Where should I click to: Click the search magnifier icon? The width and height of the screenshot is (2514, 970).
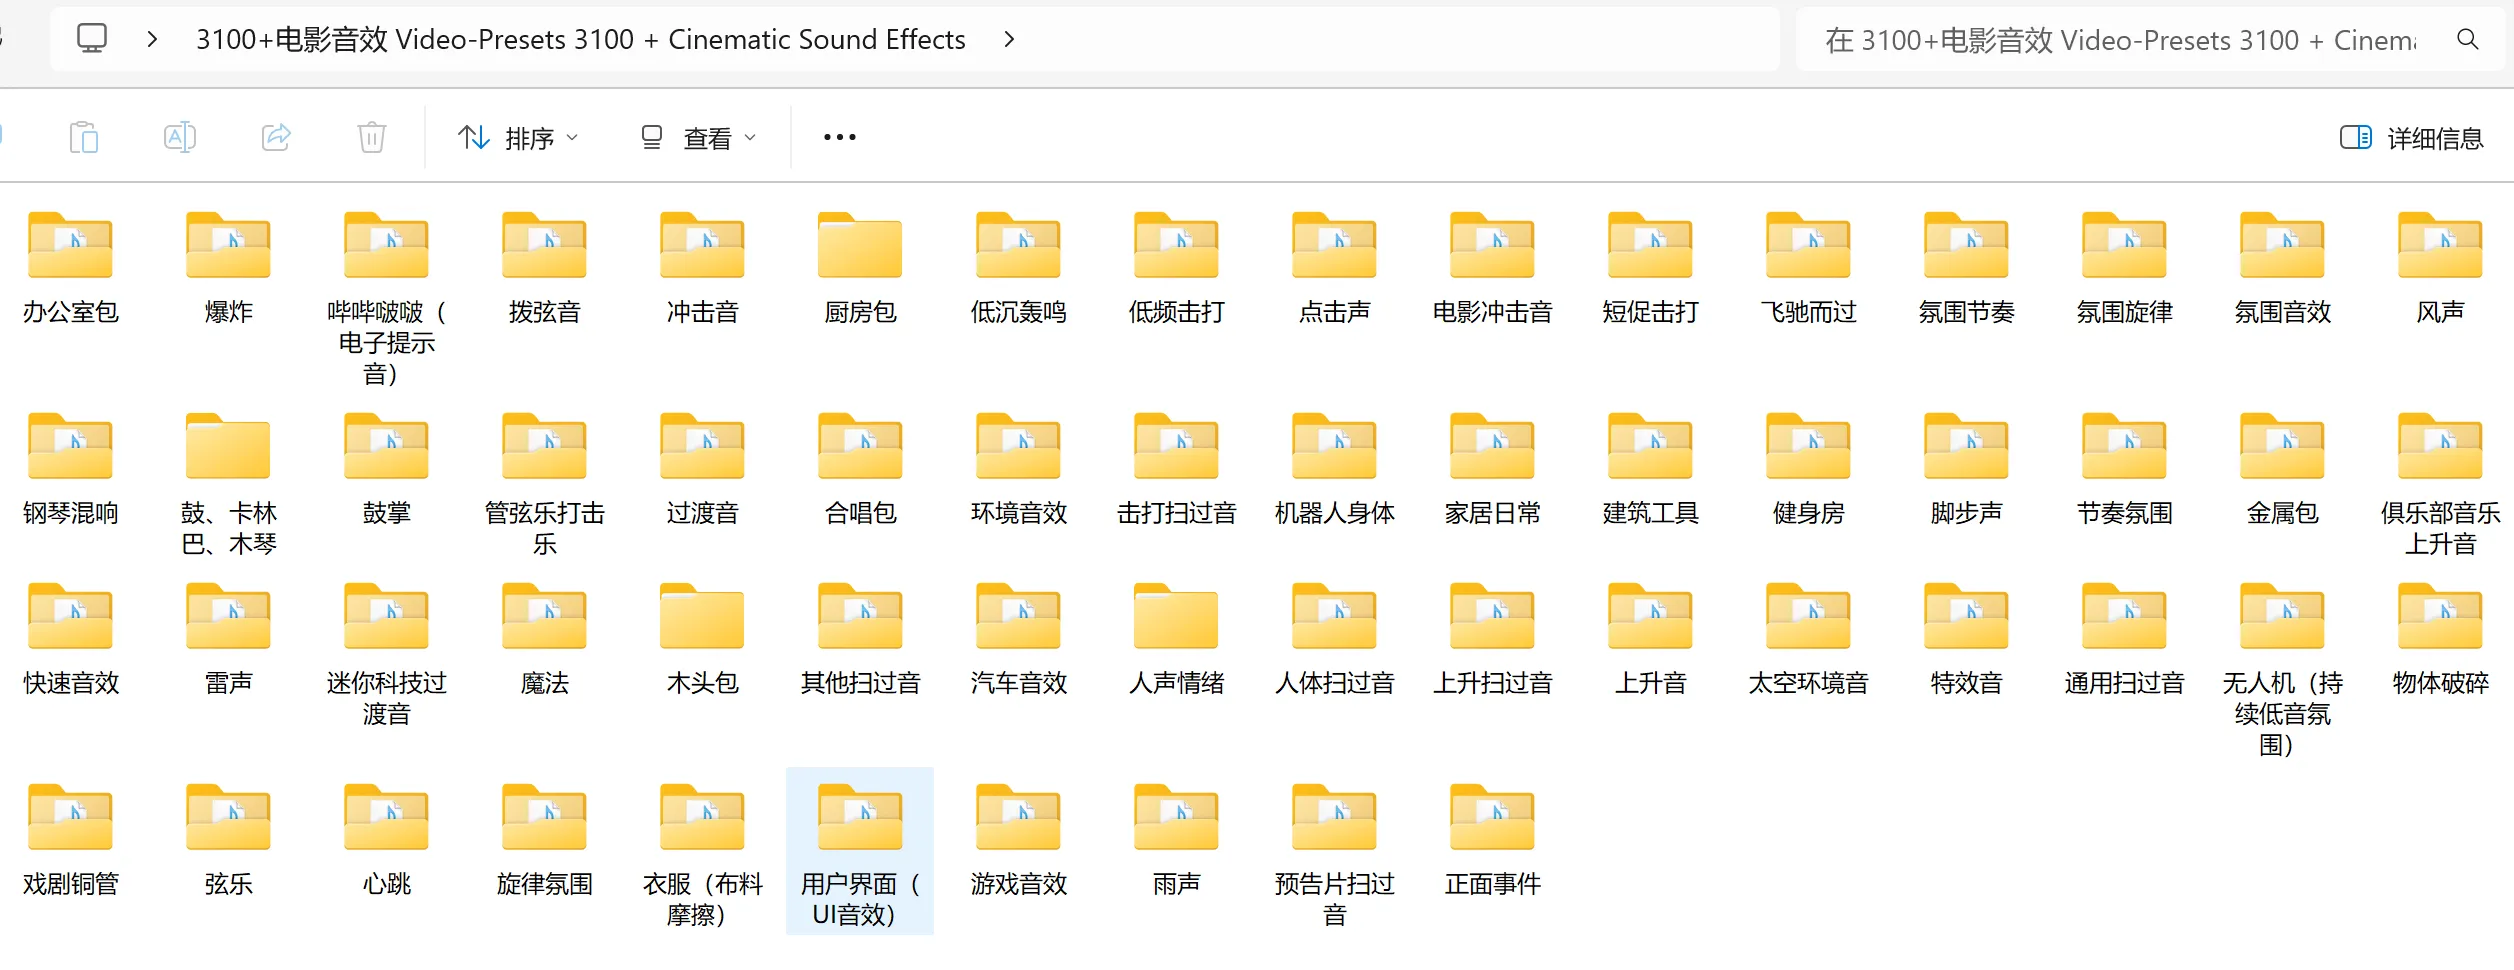coord(2467,40)
